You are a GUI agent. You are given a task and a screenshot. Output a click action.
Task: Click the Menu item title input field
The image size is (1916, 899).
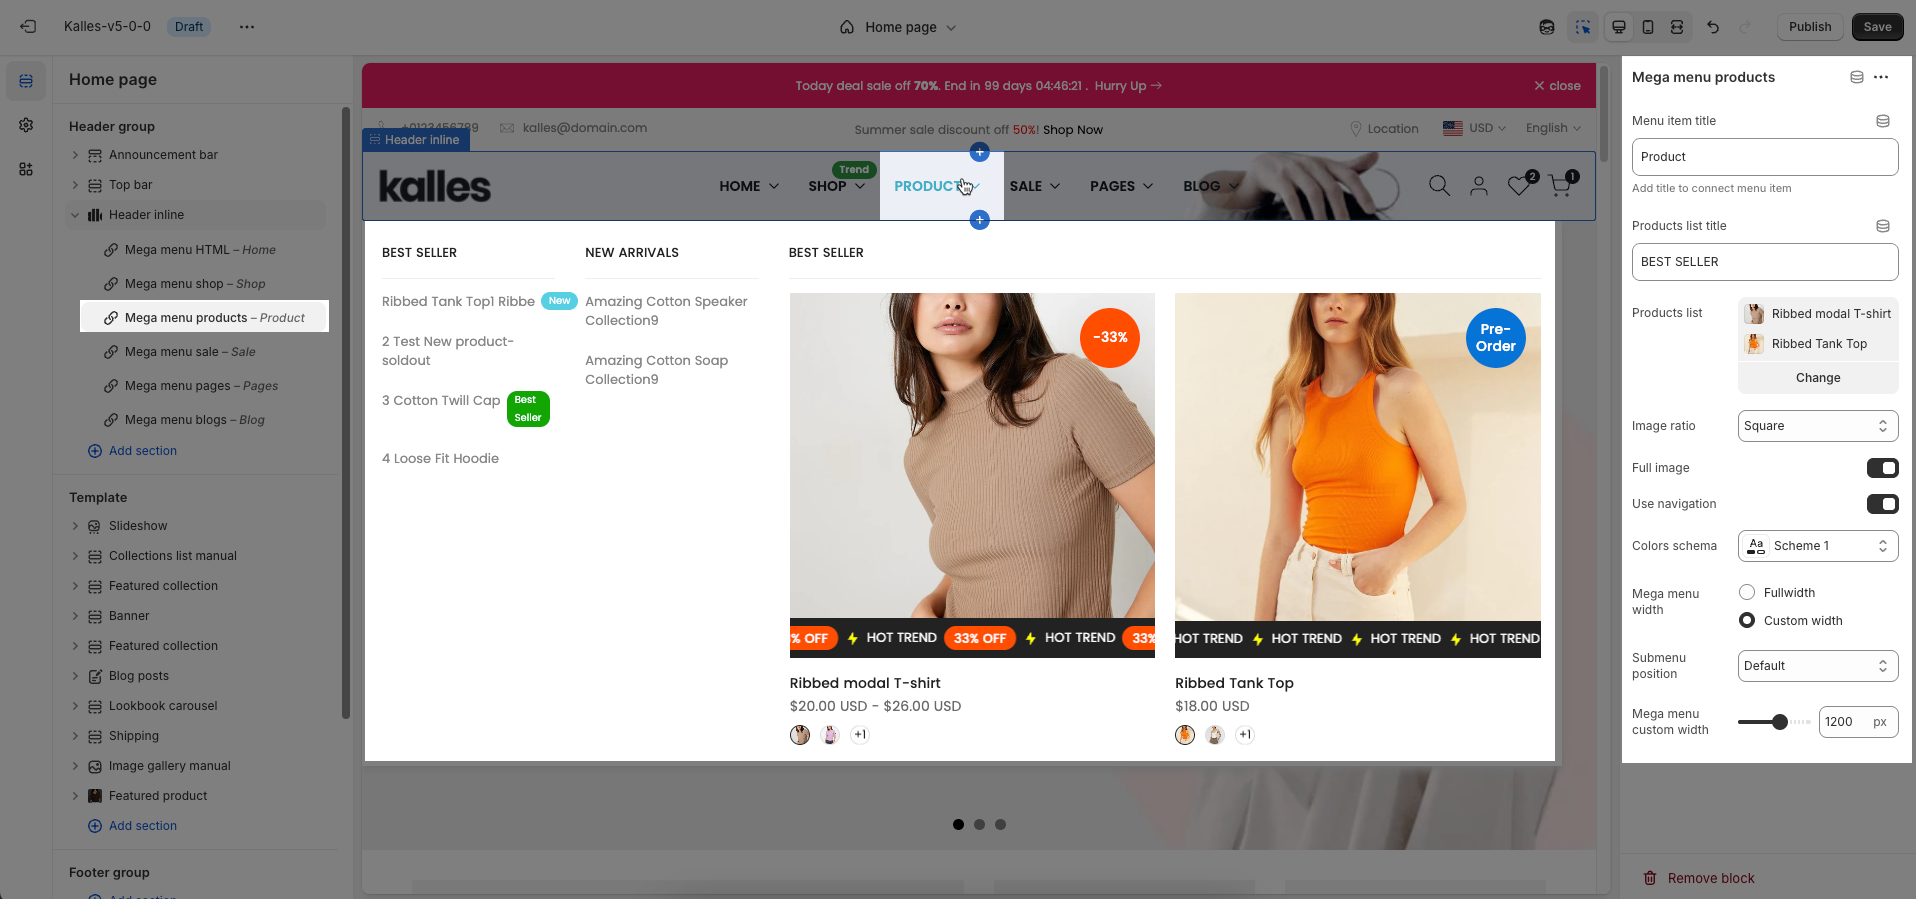(1765, 157)
